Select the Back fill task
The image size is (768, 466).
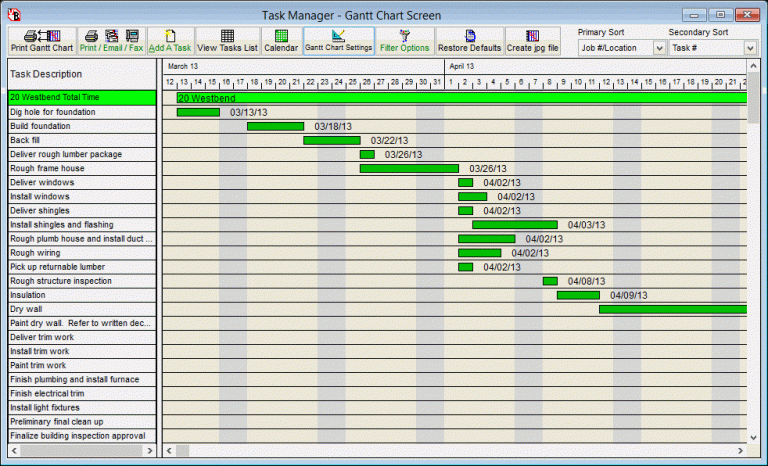[x=82, y=141]
